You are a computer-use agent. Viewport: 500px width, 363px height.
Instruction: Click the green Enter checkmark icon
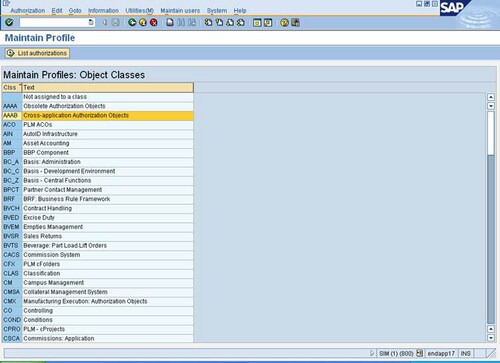9,22
